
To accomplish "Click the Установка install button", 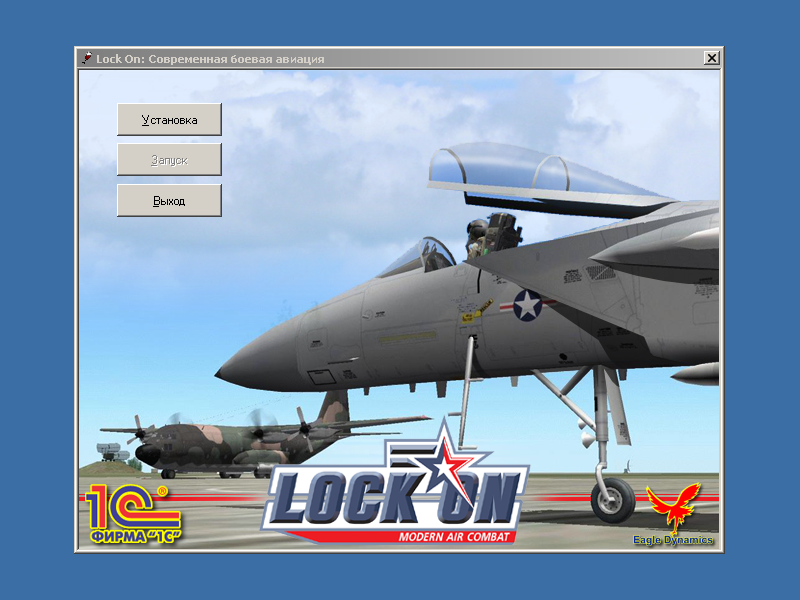I will [x=169, y=119].
